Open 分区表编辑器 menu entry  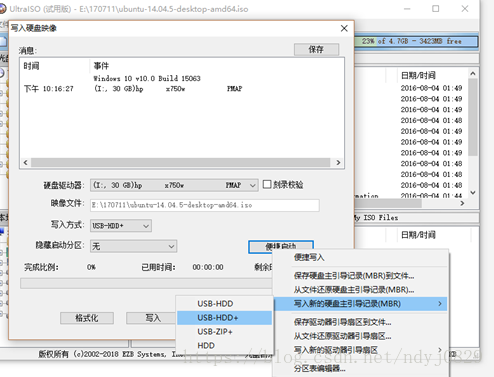(x=360, y=368)
